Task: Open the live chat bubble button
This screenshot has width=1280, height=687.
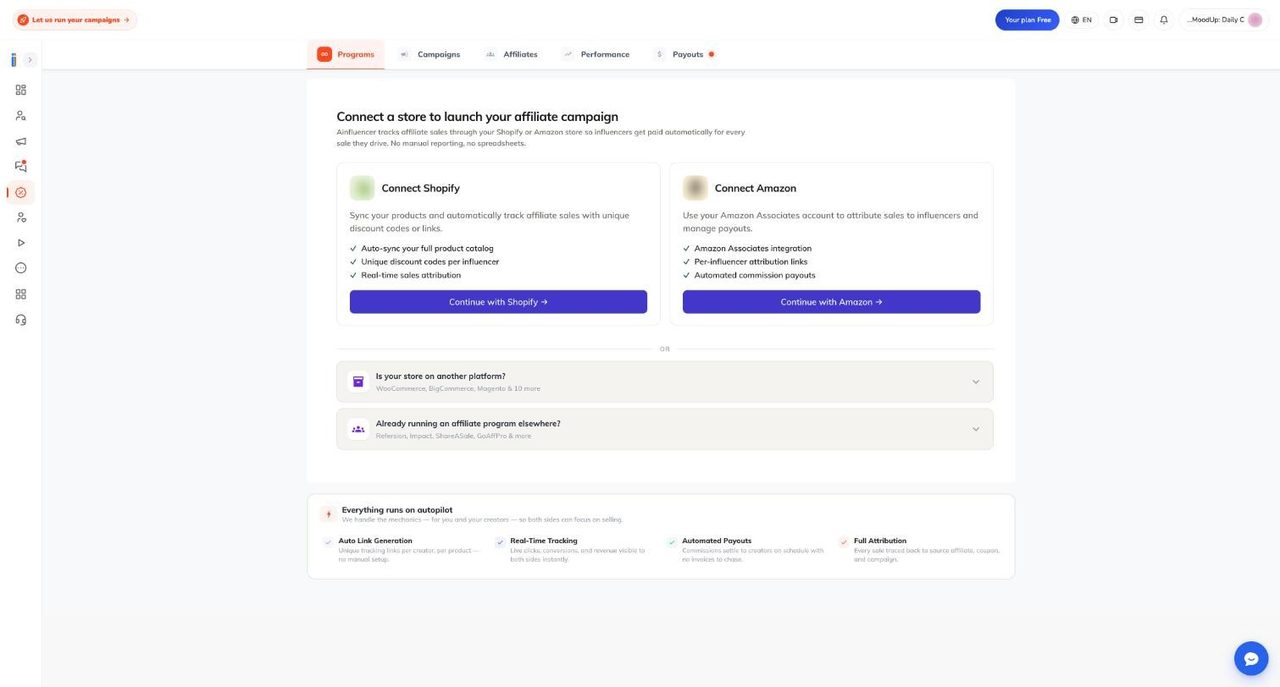Action: coord(1251,658)
